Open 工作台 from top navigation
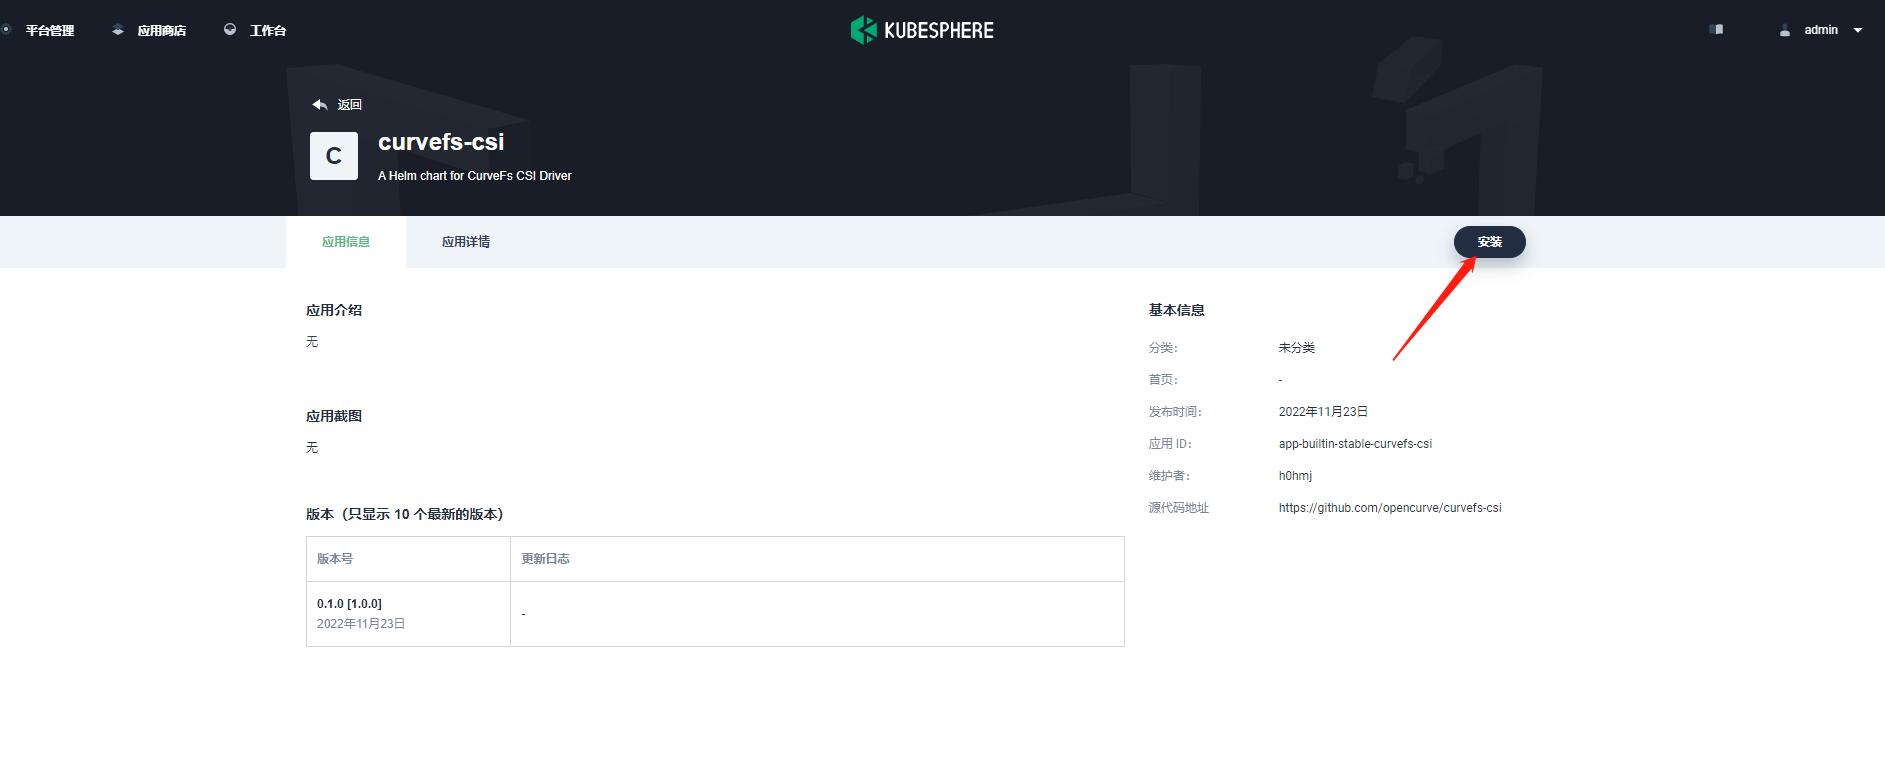The image size is (1885, 770). 268,31
